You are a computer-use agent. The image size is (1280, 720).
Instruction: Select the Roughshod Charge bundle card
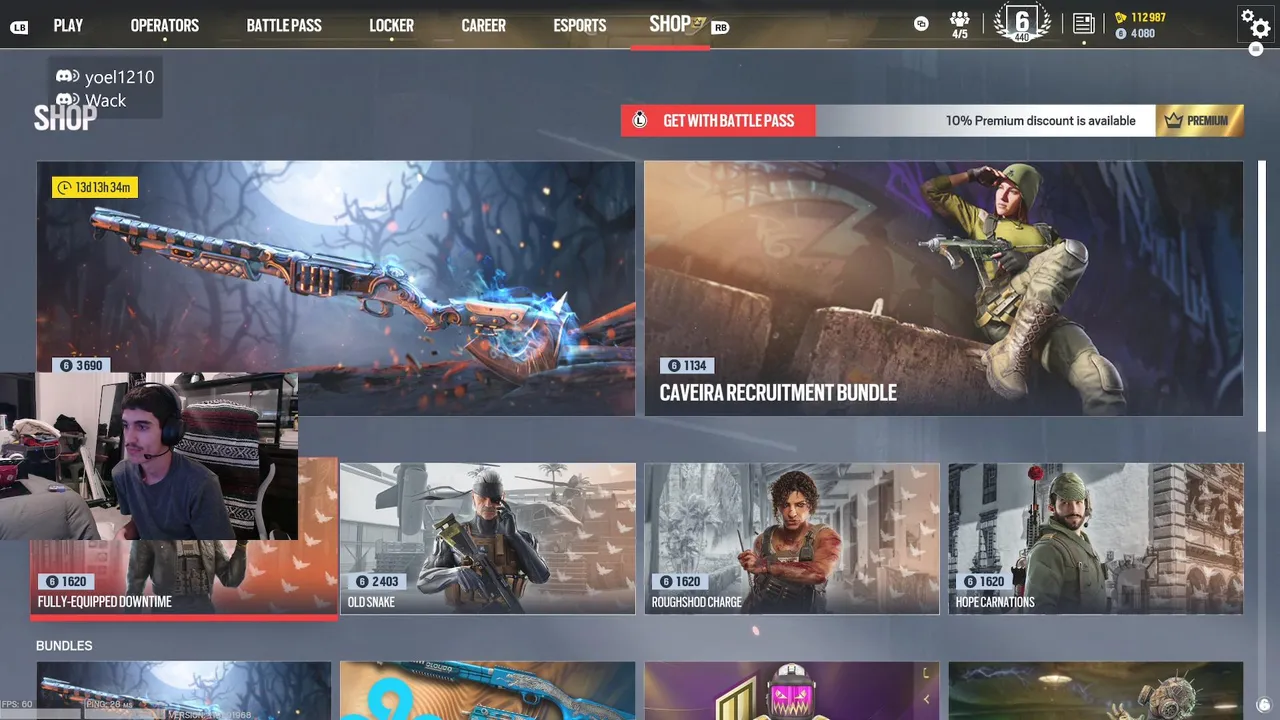coord(792,538)
